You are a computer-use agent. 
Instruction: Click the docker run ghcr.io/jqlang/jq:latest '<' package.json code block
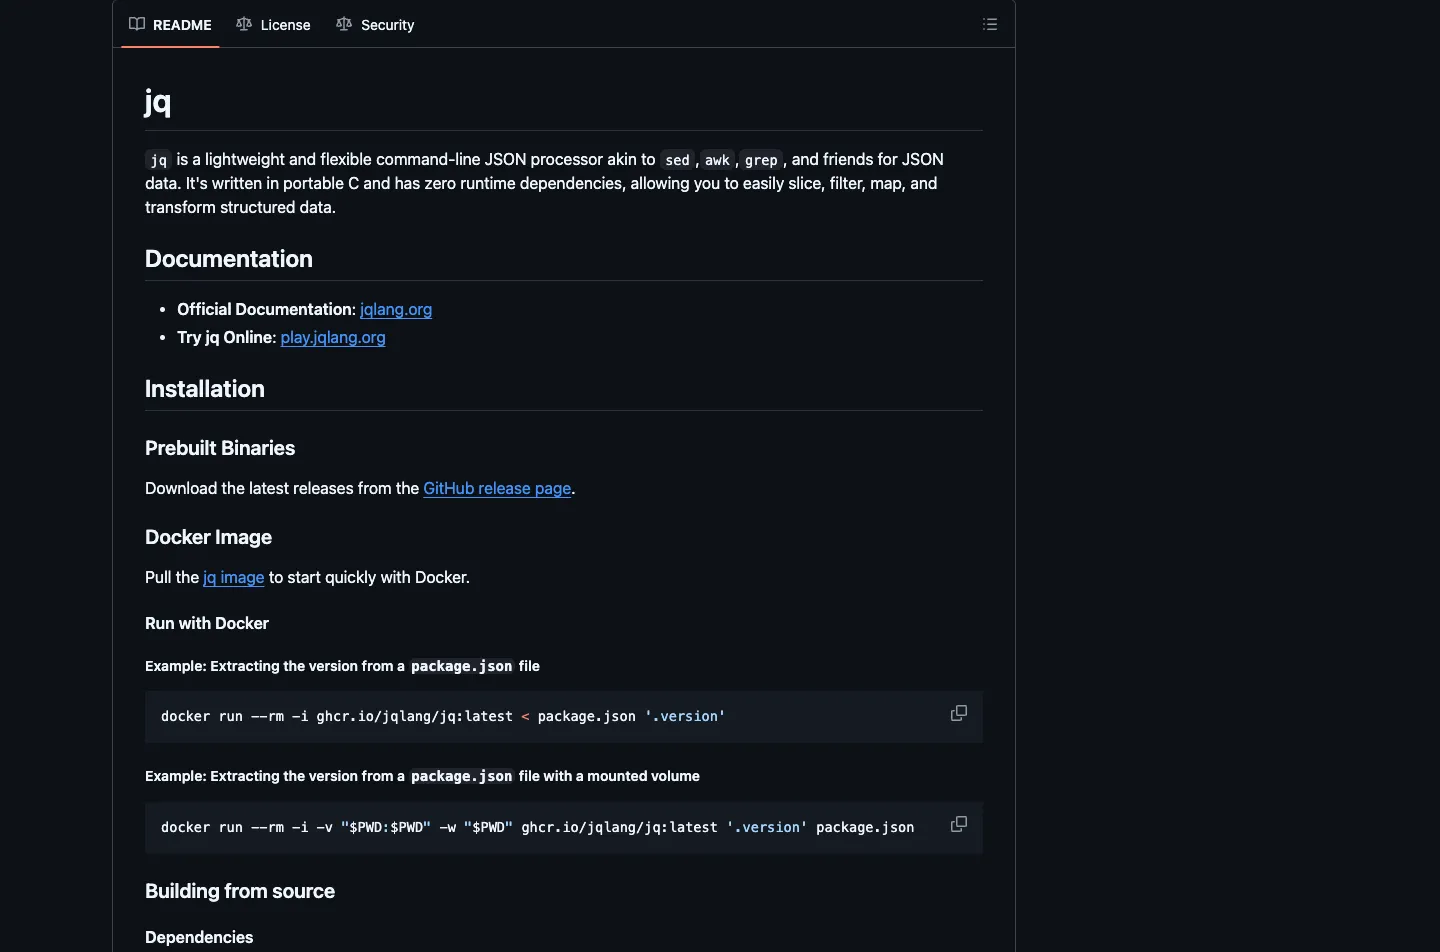(x=564, y=716)
